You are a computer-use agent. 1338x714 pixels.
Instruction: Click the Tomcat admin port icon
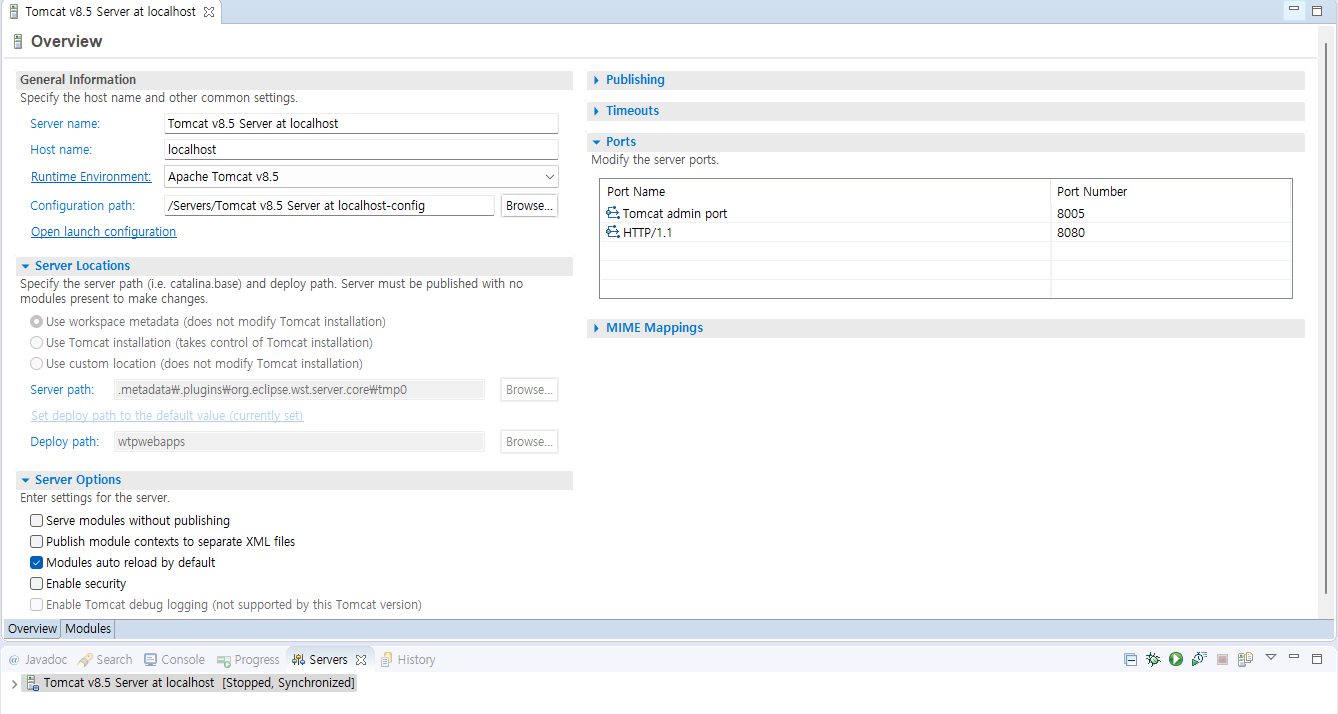[613, 213]
